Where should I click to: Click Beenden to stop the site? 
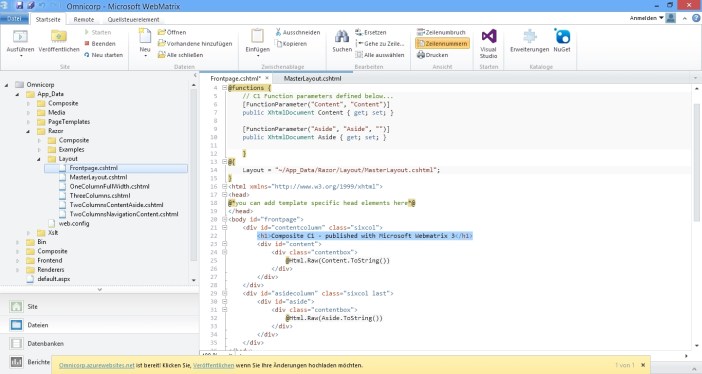(x=100, y=43)
